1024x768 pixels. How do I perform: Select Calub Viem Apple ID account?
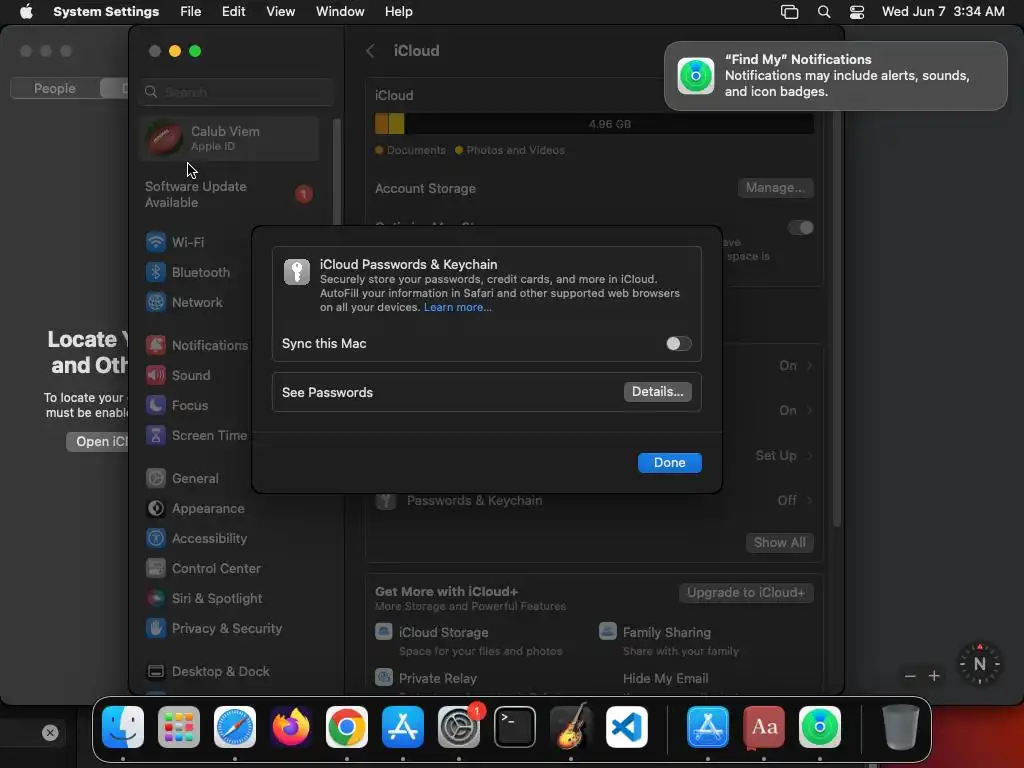(229, 138)
